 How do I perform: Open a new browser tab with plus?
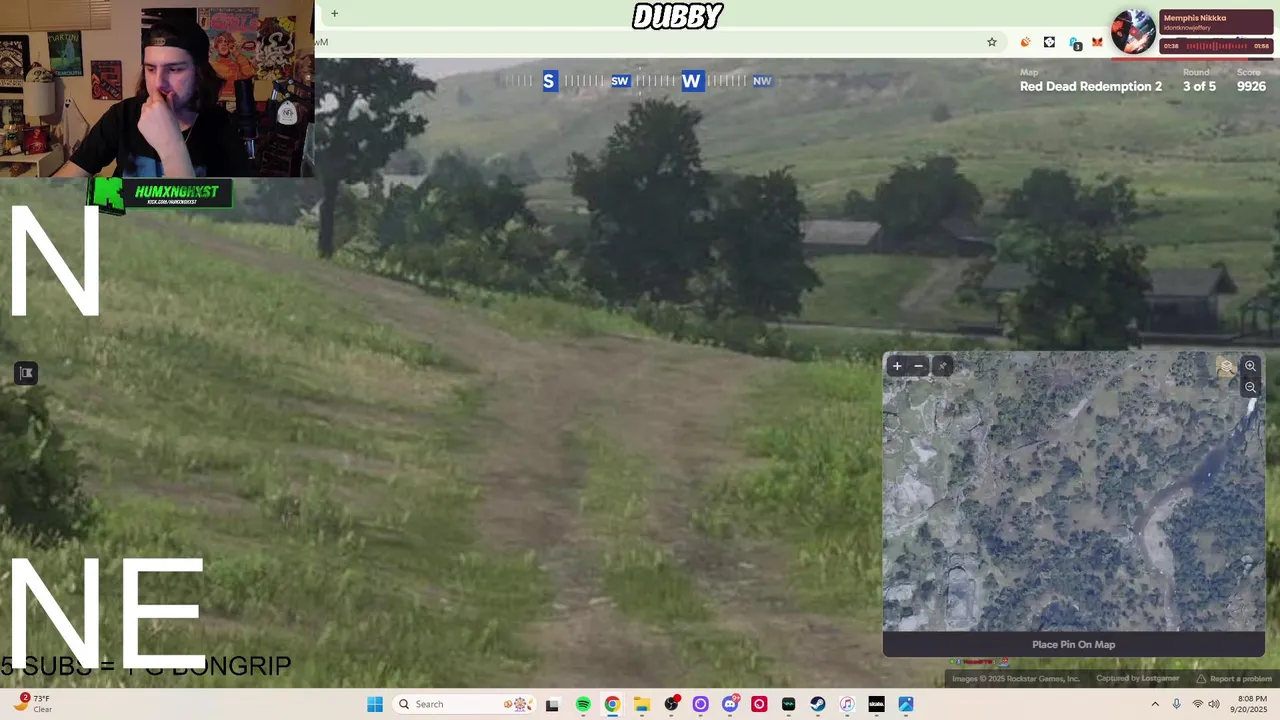click(x=335, y=13)
